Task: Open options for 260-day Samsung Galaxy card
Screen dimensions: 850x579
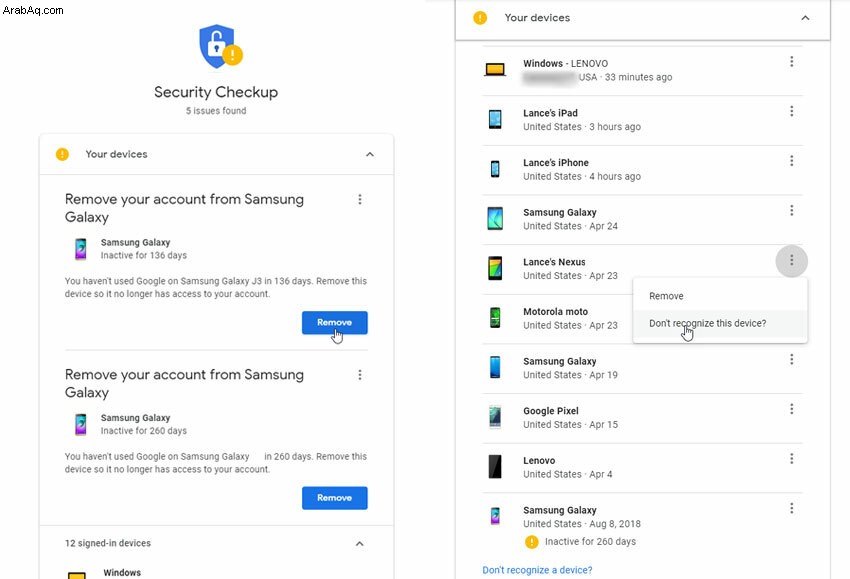Action: click(359, 375)
